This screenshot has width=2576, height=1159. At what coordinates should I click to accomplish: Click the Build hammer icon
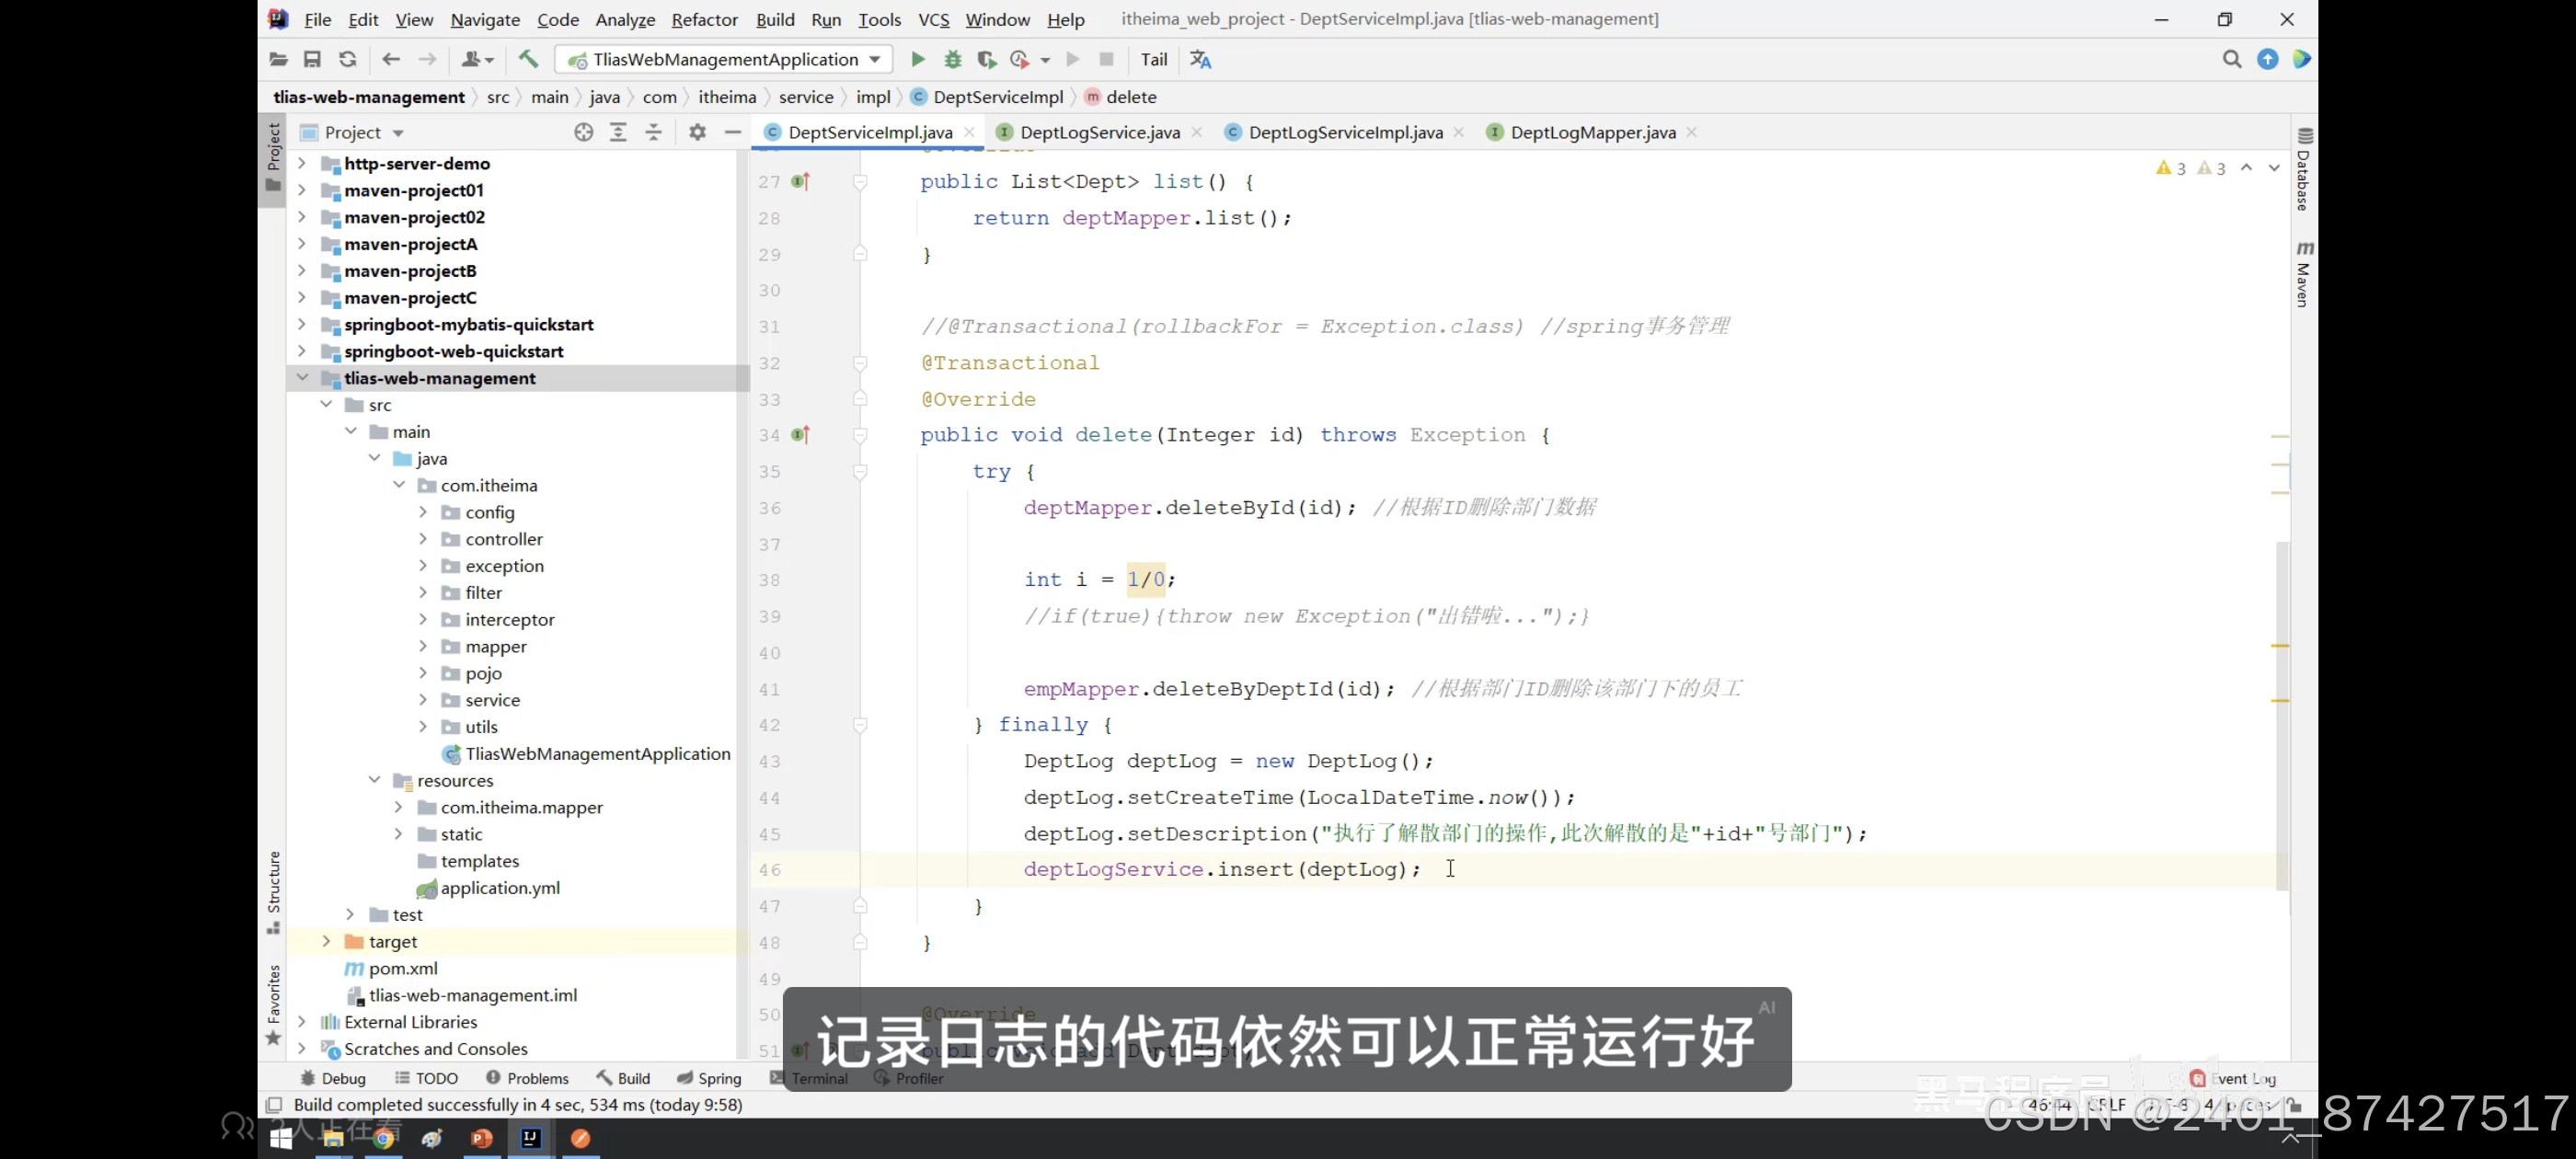point(528,59)
